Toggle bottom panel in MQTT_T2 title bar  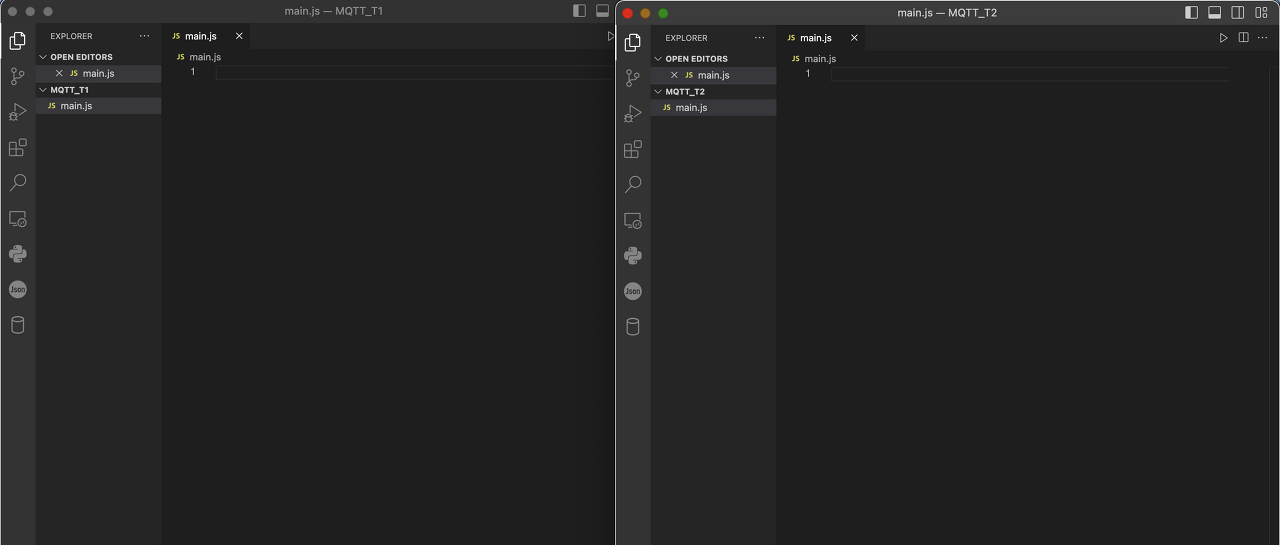[1214, 13]
